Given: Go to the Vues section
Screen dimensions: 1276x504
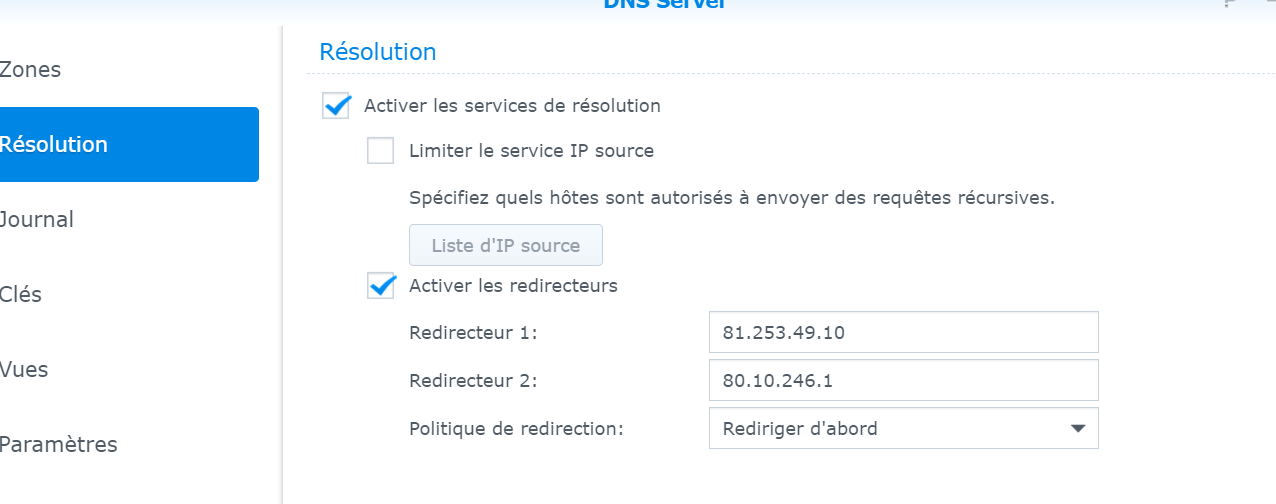Looking at the screenshot, I should point(24,370).
